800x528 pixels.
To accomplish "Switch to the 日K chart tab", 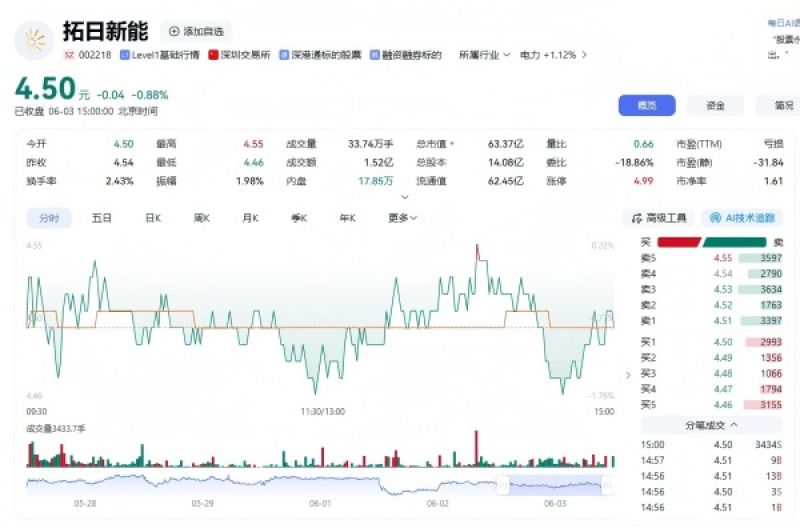I will [x=153, y=218].
